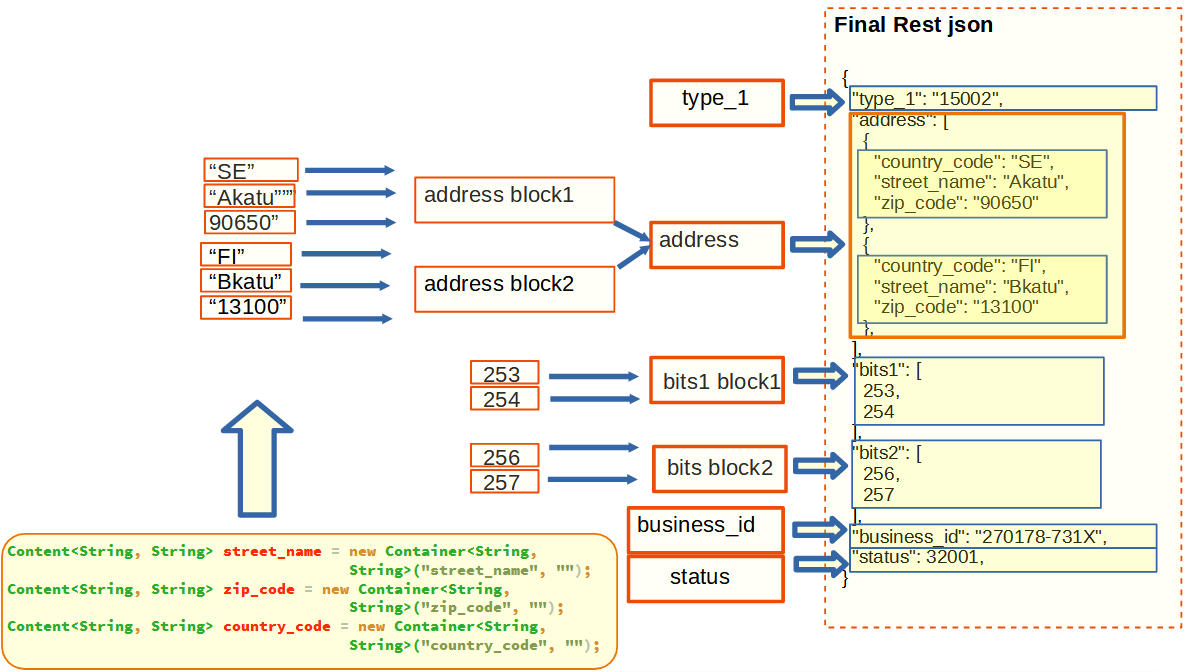The width and height of the screenshot is (1193, 672).
Task: Select the bits1 block1 box
Action: pos(716,380)
